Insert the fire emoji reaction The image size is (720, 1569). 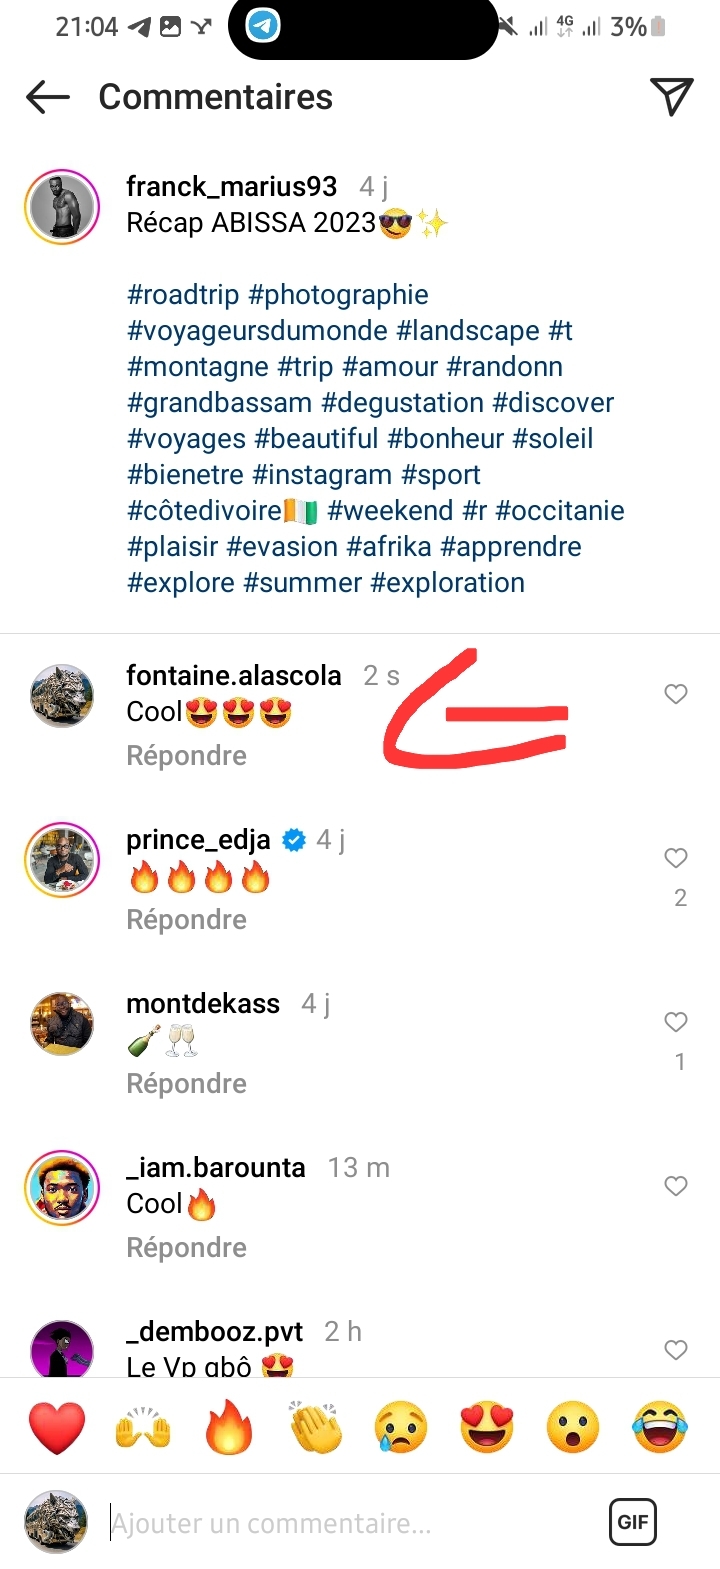click(x=229, y=1427)
